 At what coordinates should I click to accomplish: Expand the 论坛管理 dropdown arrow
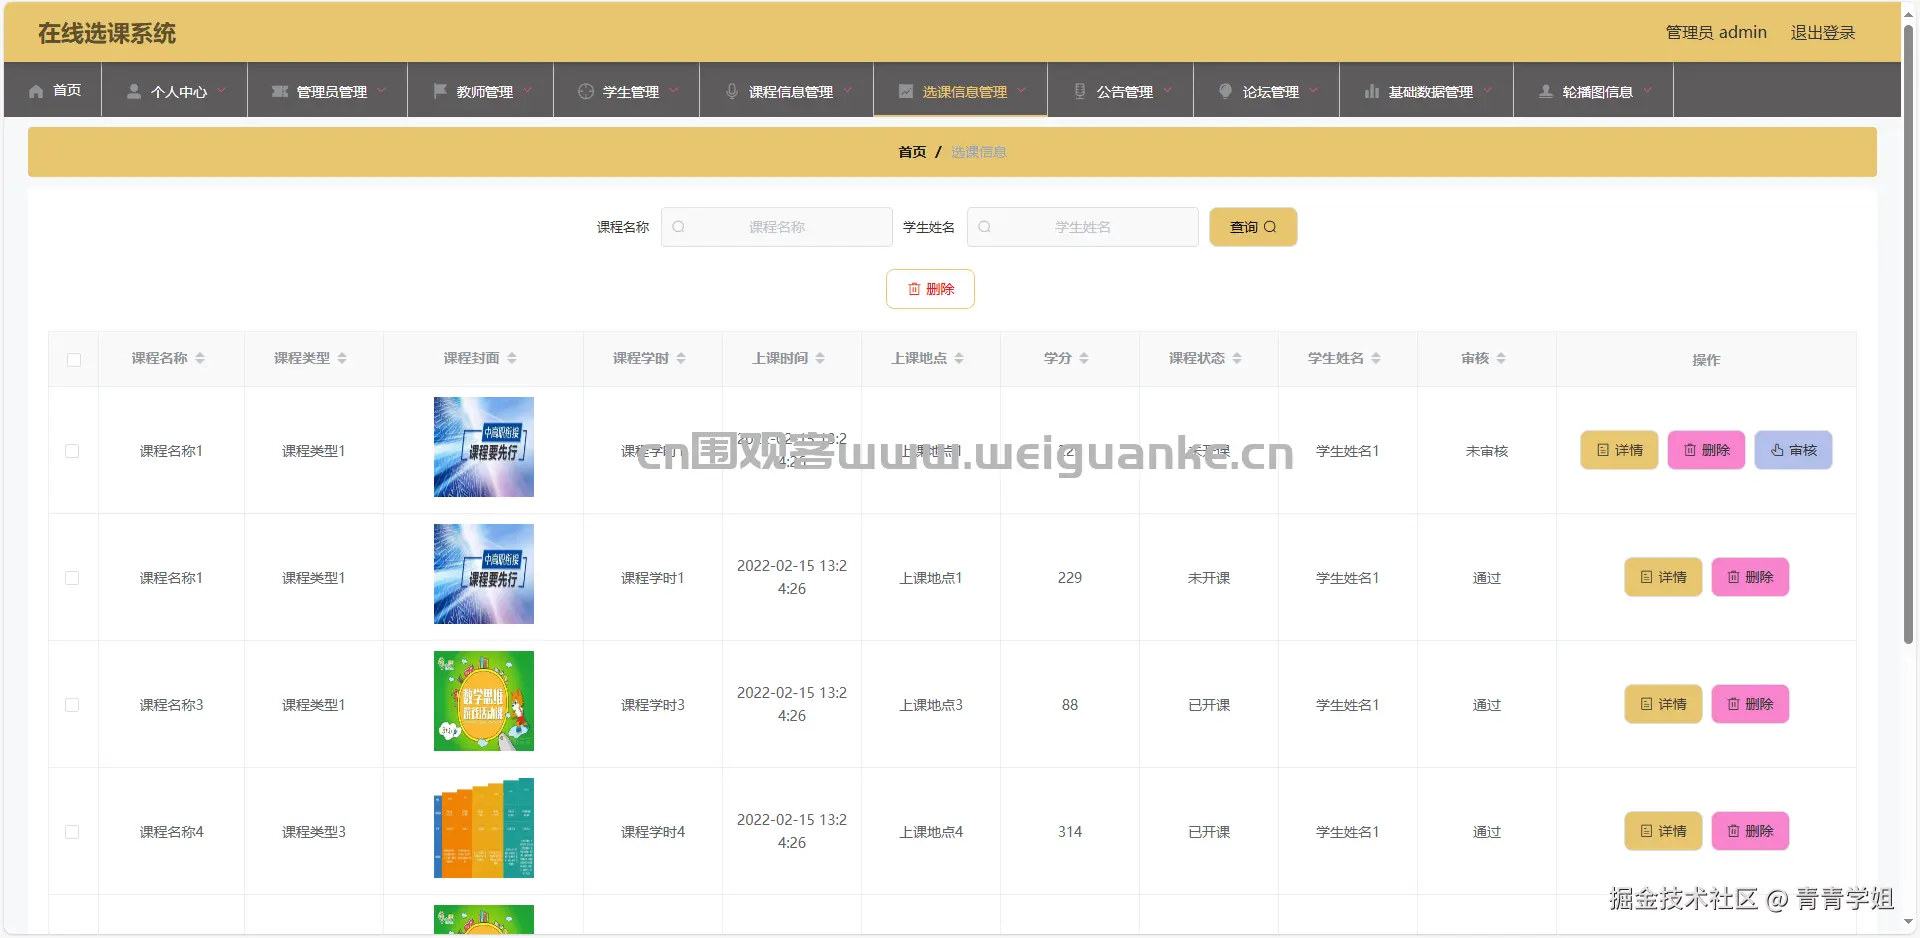pos(1314,90)
